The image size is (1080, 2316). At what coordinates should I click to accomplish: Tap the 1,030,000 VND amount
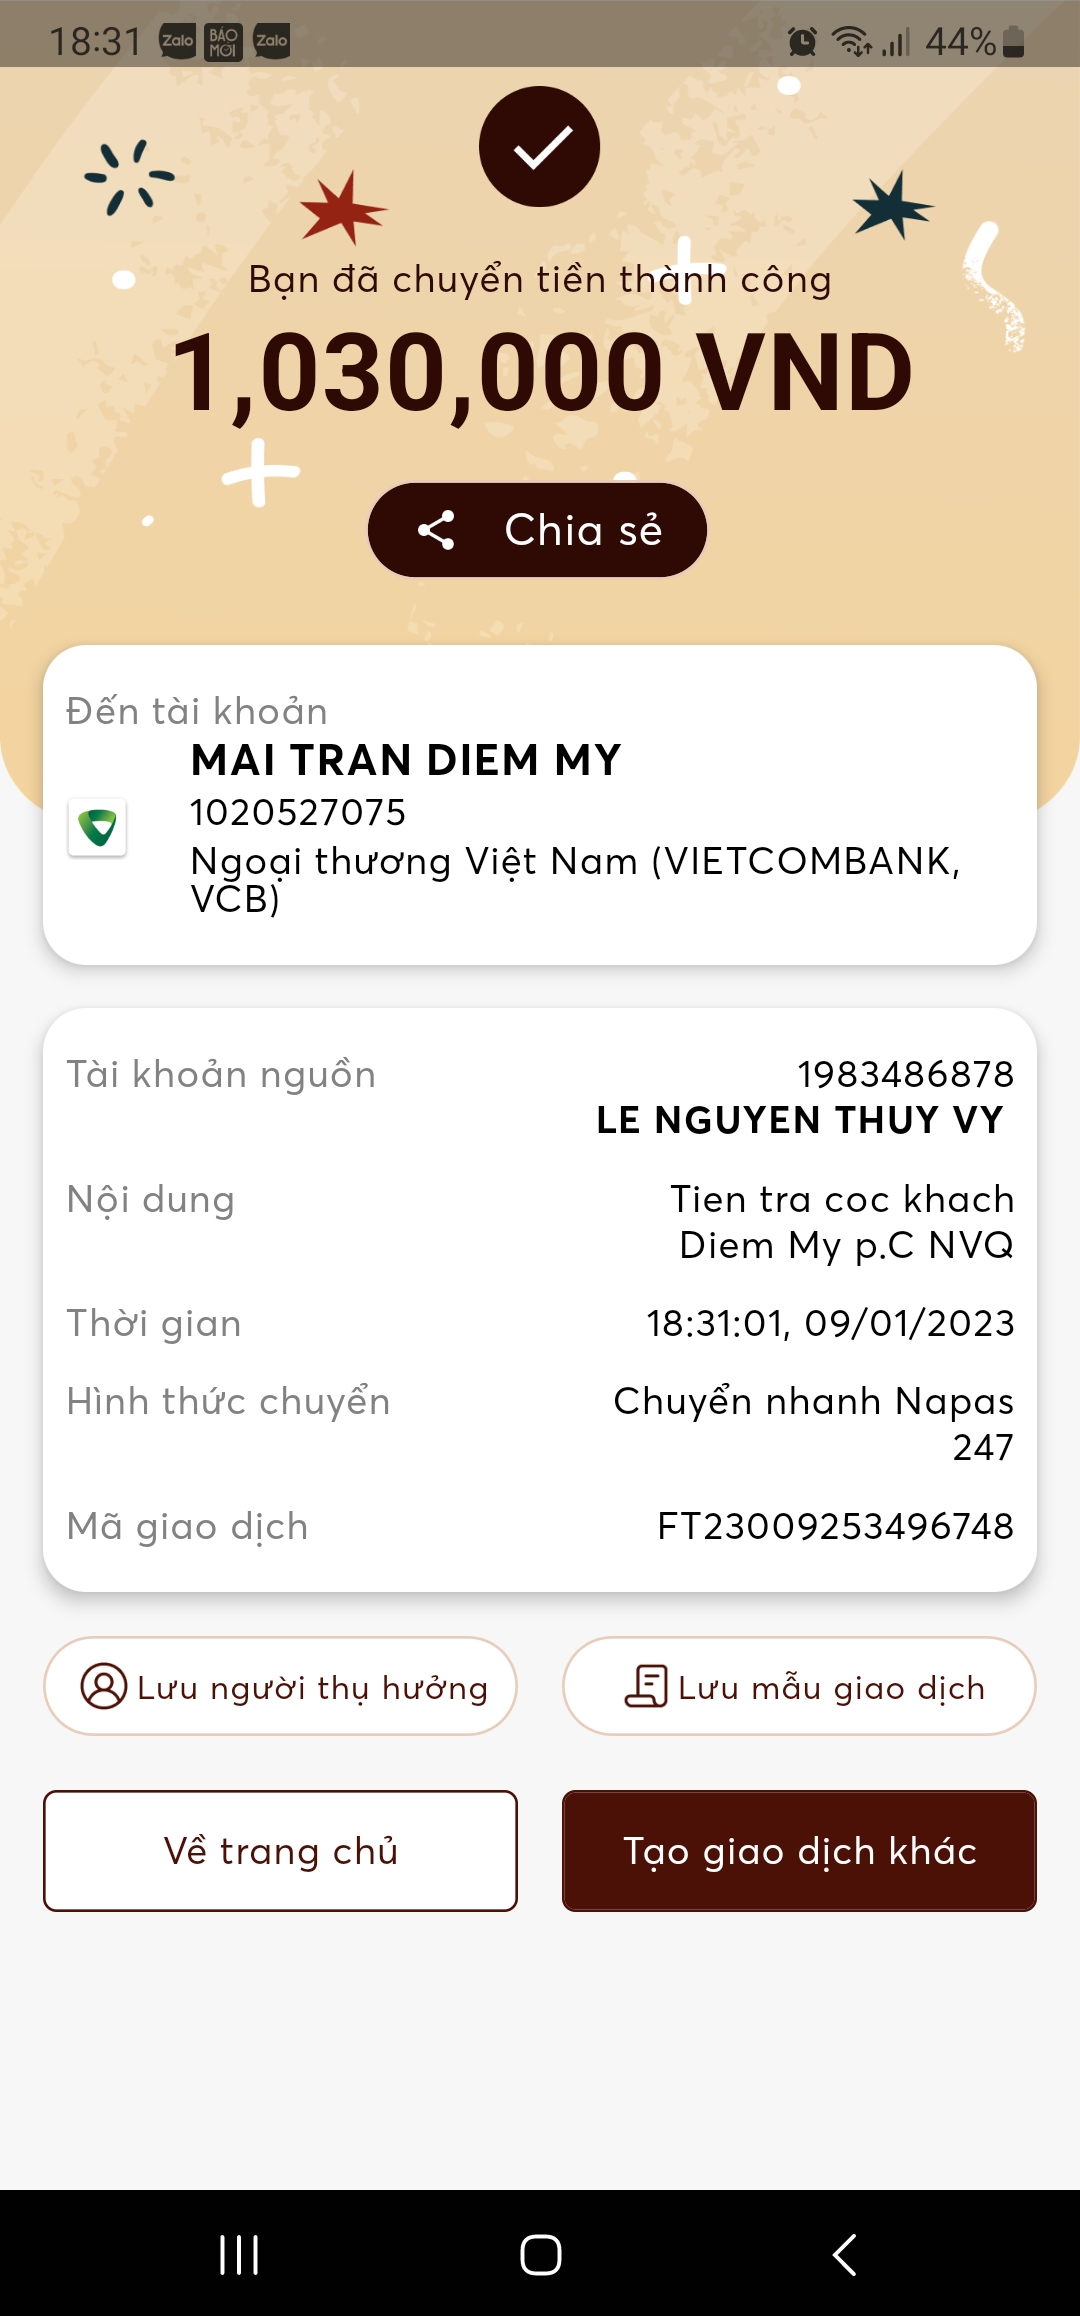click(x=541, y=373)
